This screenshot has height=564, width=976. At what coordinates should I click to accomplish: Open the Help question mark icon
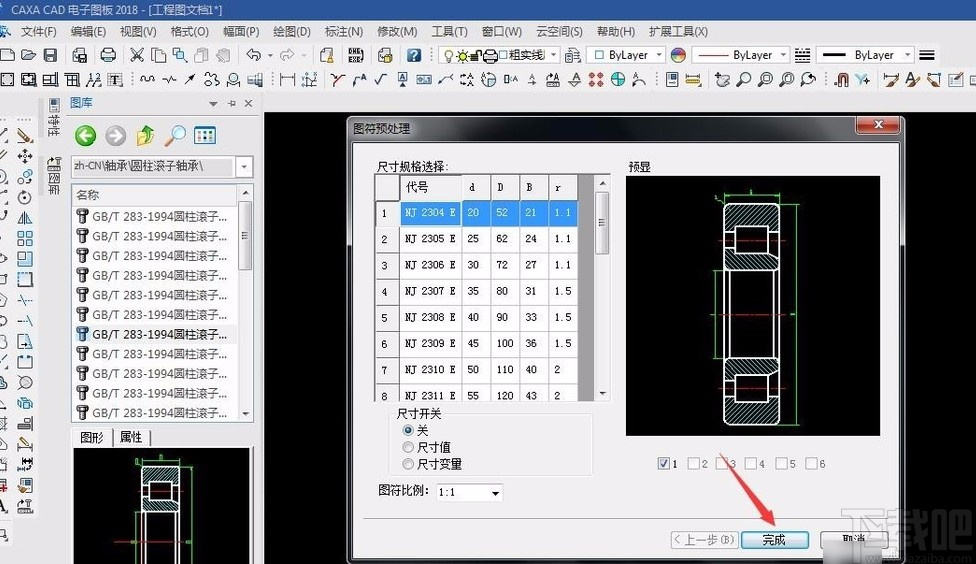tap(414, 55)
